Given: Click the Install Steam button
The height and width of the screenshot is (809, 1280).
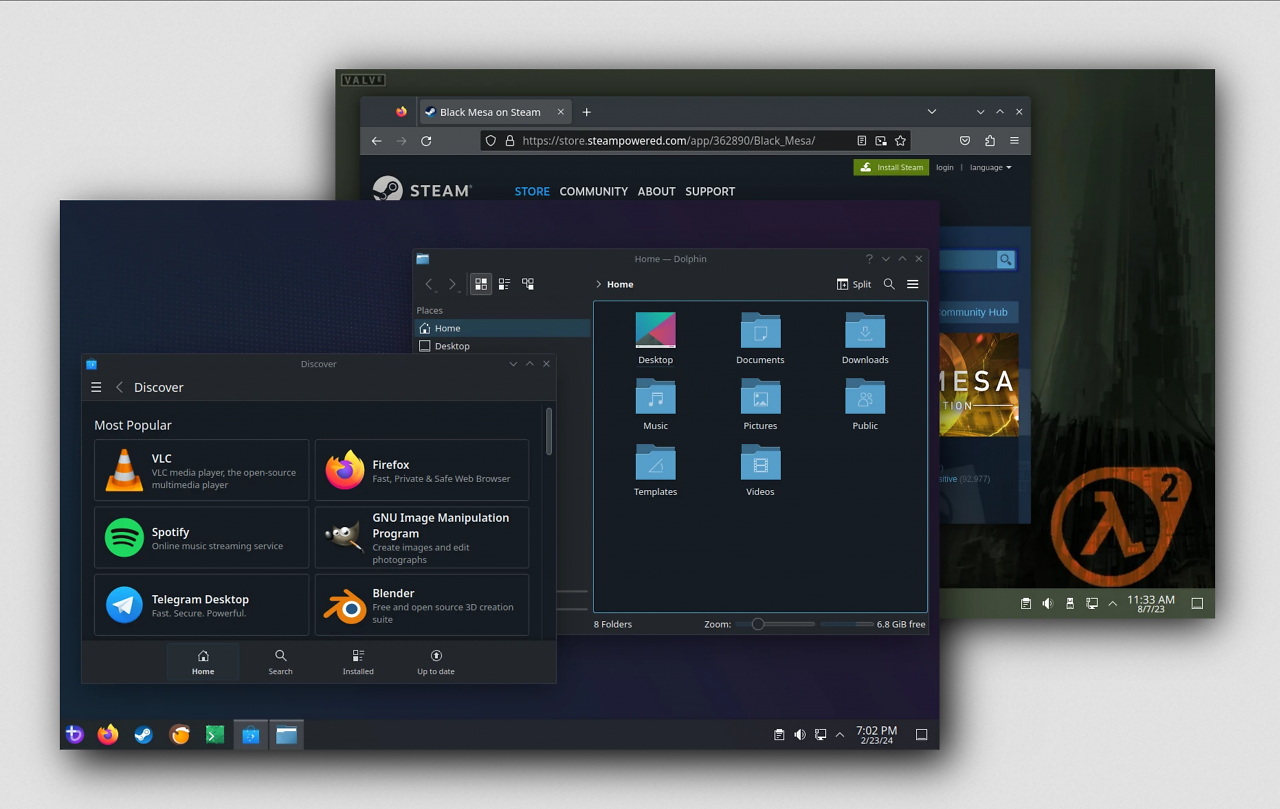Looking at the screenshot, I should coord(891,167).
